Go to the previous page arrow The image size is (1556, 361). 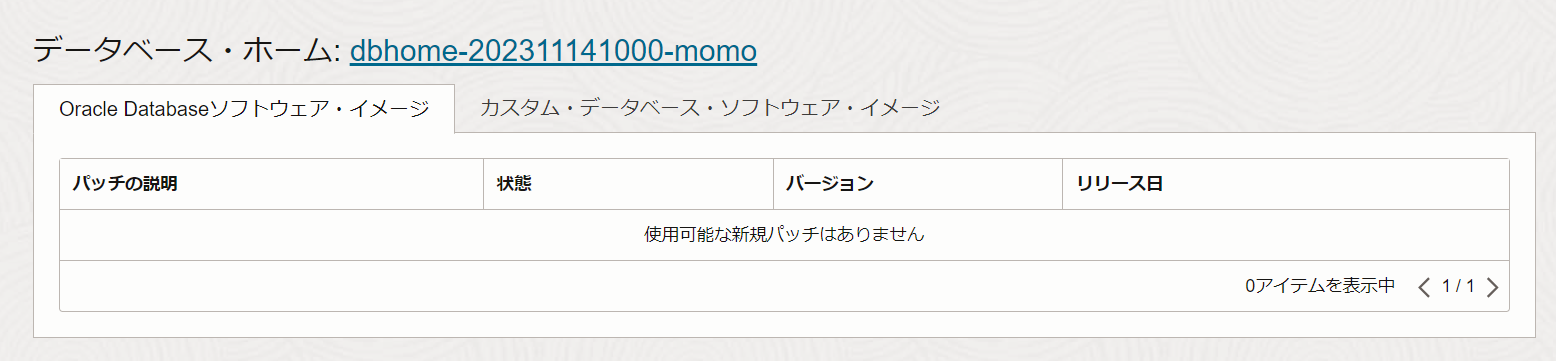pos(1425,287)
